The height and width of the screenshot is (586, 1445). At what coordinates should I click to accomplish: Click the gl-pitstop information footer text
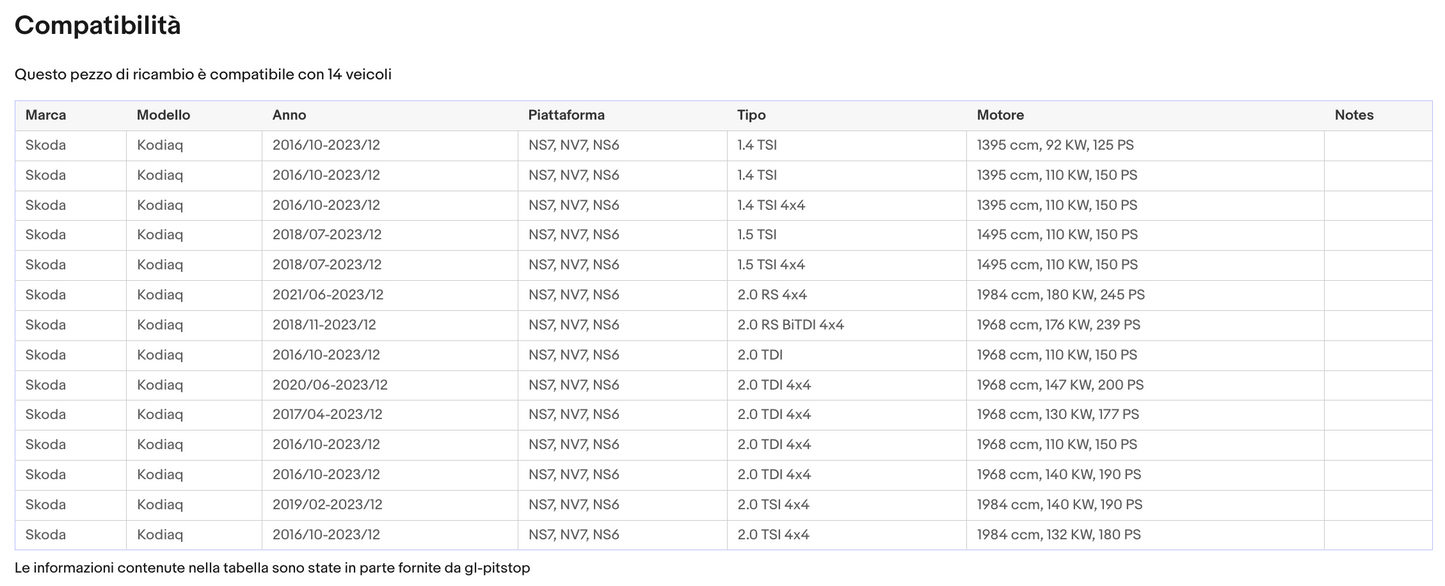[272, 568]
